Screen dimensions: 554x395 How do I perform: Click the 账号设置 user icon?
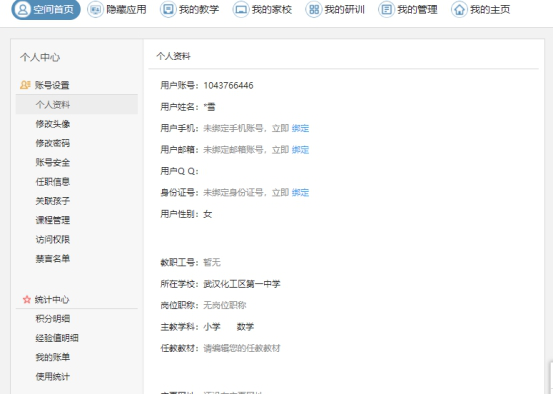(25, 85)
